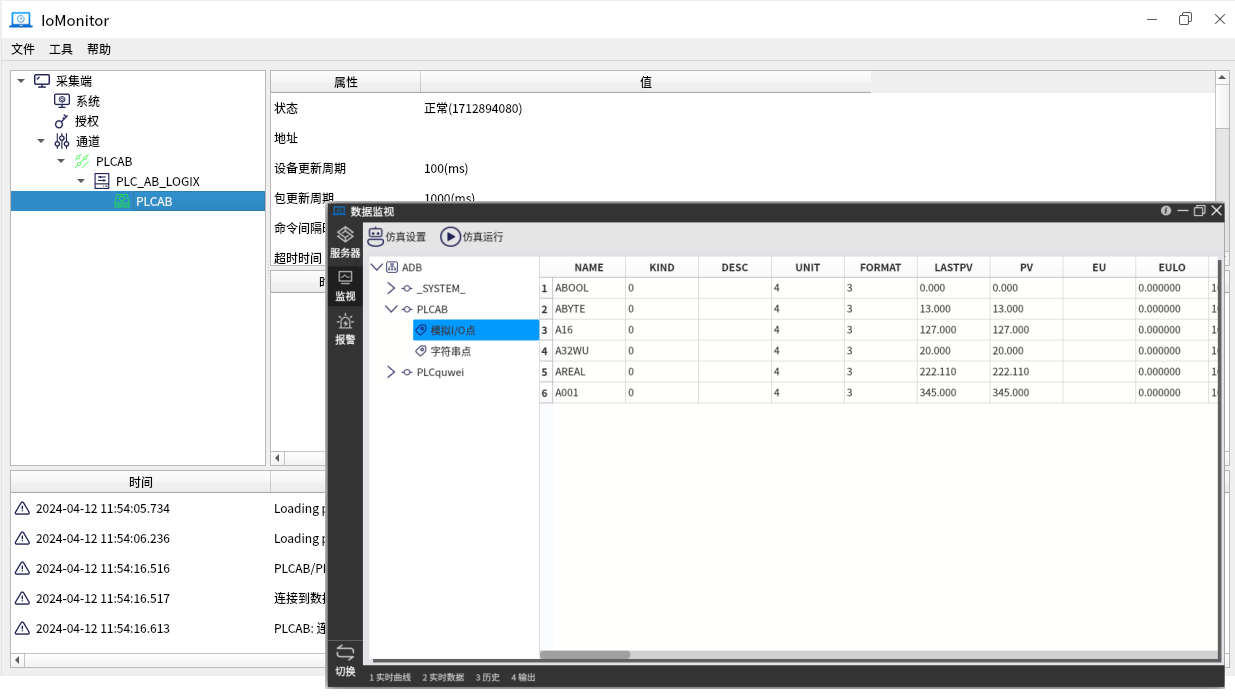
Task: Open 仿真设置 simulation settings
Action: 397,237
